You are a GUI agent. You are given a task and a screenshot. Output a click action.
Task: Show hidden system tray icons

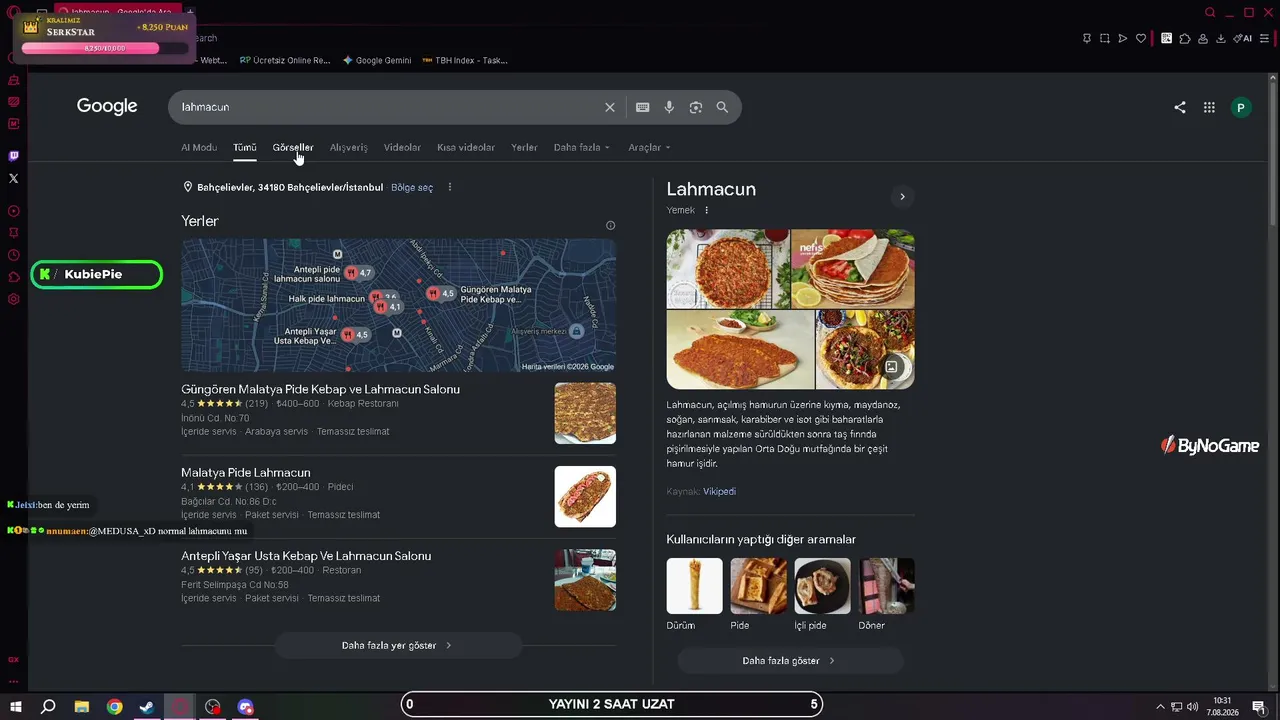pyautogui.click(x=1161, y=707)
